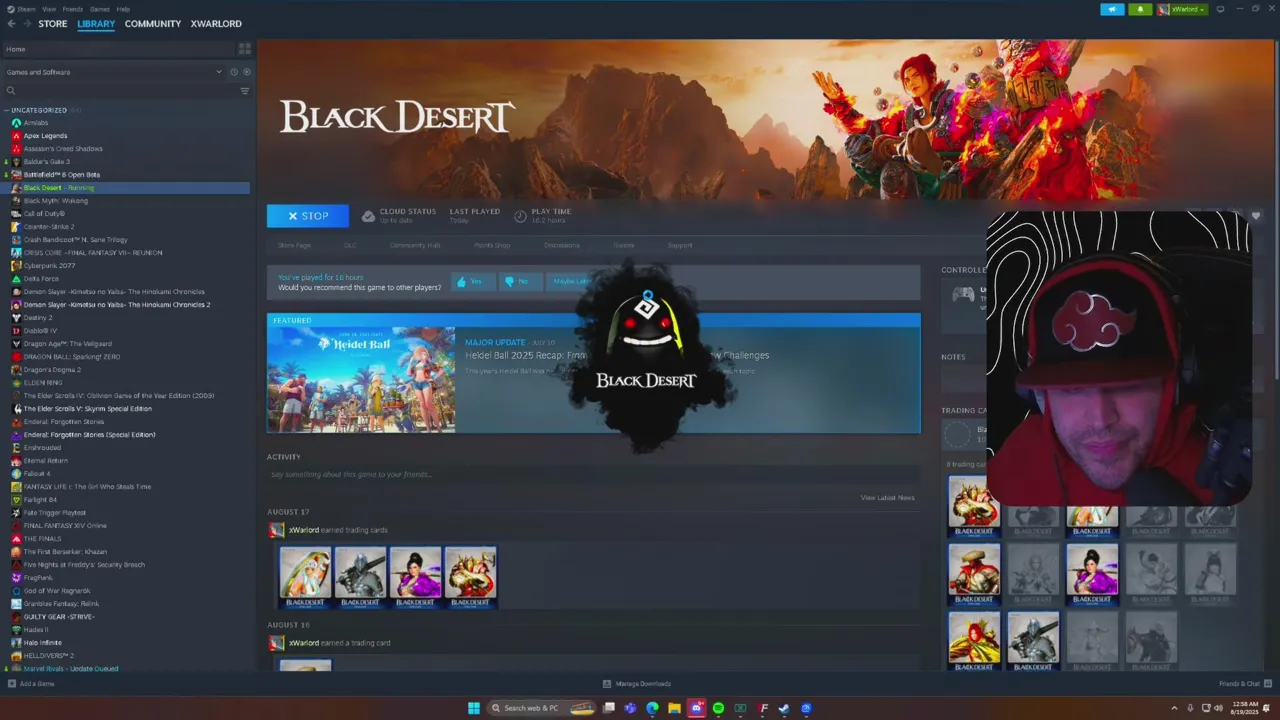
Task: Open the announcements megaphone button
Action: click(x=1112, y=9)
